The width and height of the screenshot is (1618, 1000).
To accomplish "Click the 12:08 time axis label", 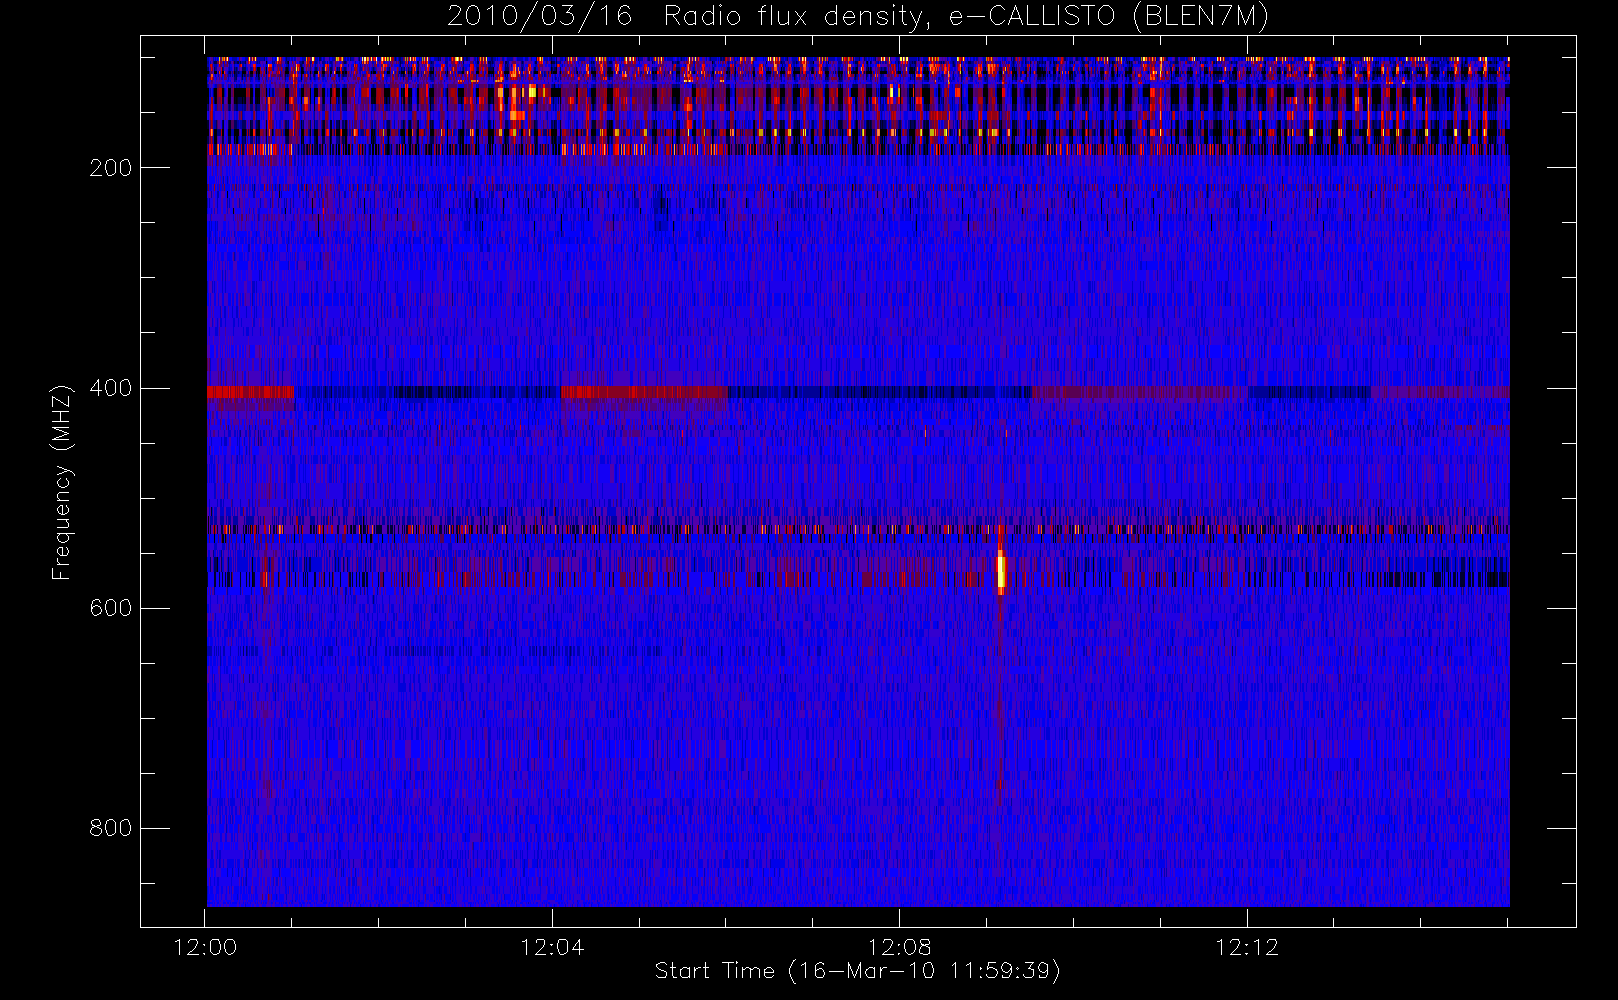I will [x=899, y=947].
